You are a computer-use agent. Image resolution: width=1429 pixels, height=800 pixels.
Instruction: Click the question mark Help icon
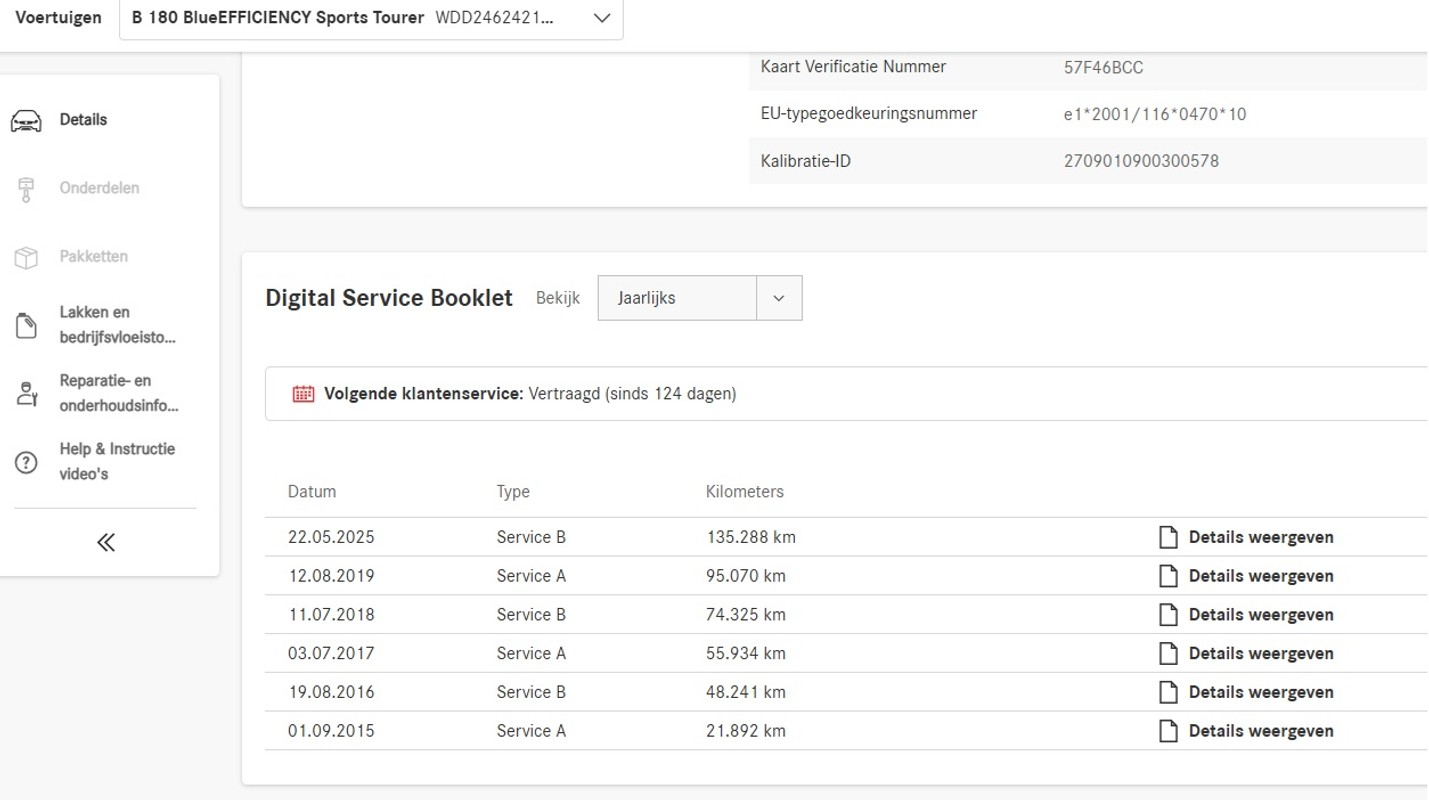(x=26, y=462)
